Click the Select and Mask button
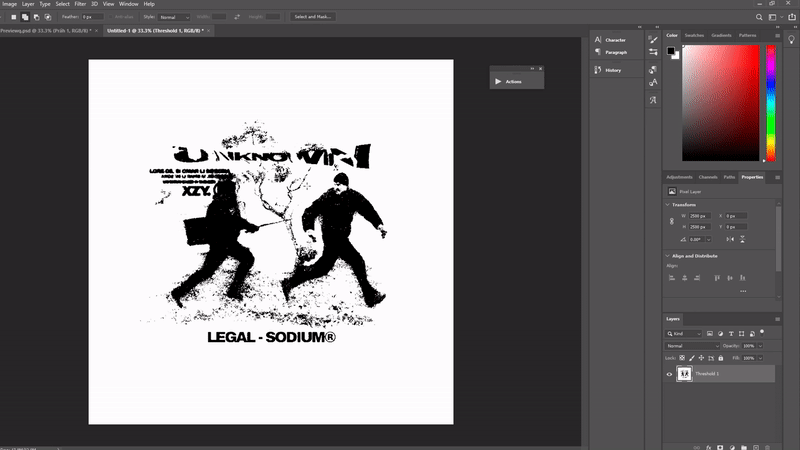The height and width of the screenshot is (450, 800). coord(313,17)
